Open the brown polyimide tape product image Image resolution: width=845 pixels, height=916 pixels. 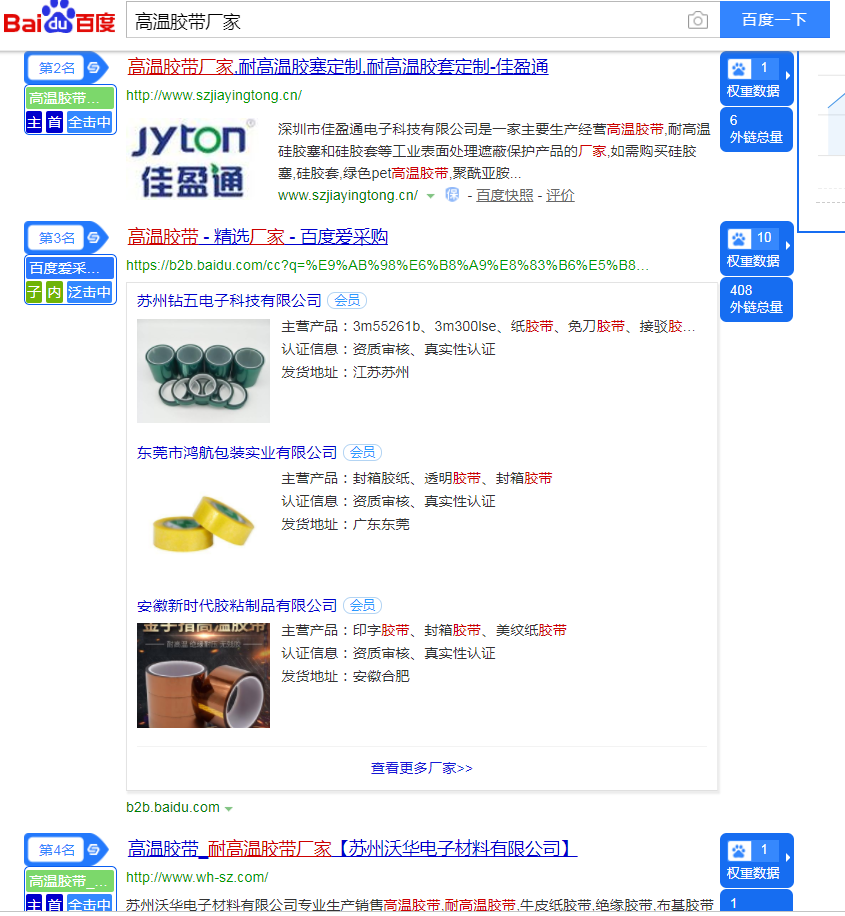(203, 675)
